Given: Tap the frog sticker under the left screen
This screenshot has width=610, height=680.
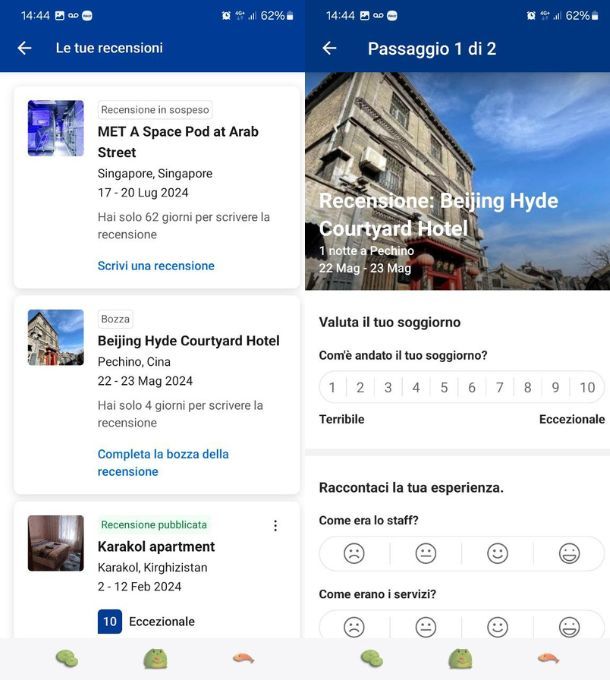Looking at the screenshot, I should click(155, 659).
